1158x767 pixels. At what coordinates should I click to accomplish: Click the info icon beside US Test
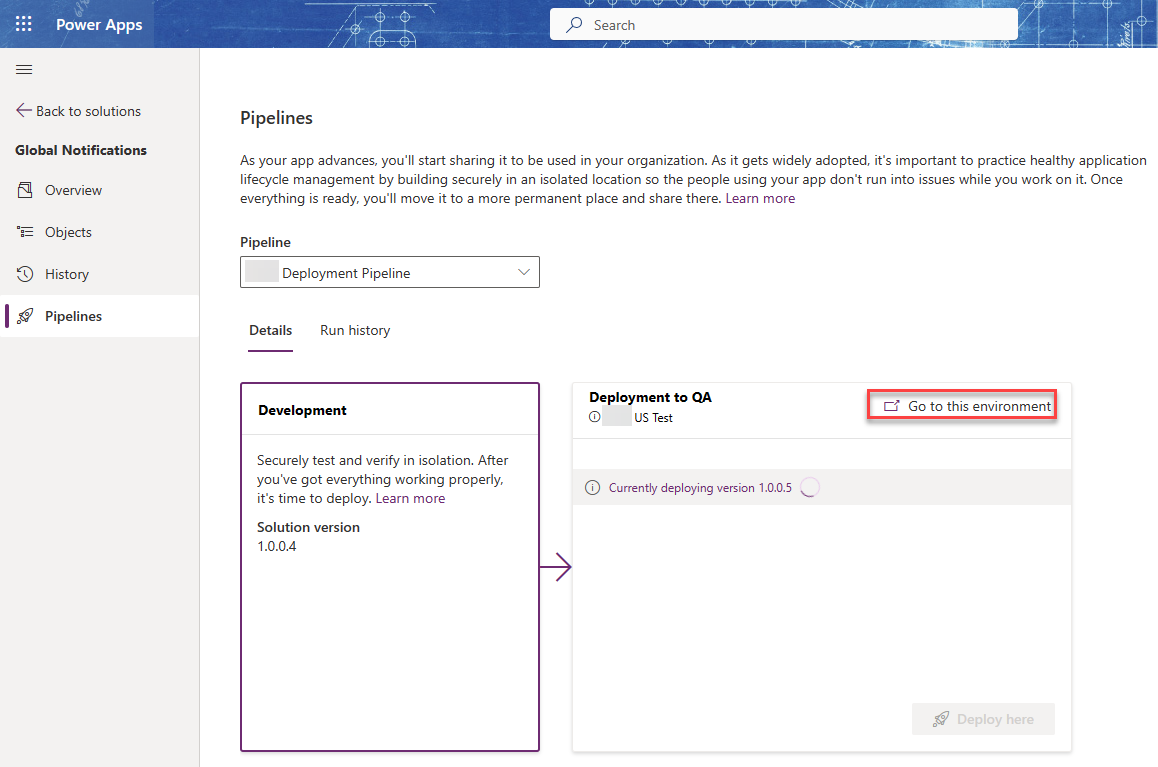pyautogui.click(x=595, y=417)
